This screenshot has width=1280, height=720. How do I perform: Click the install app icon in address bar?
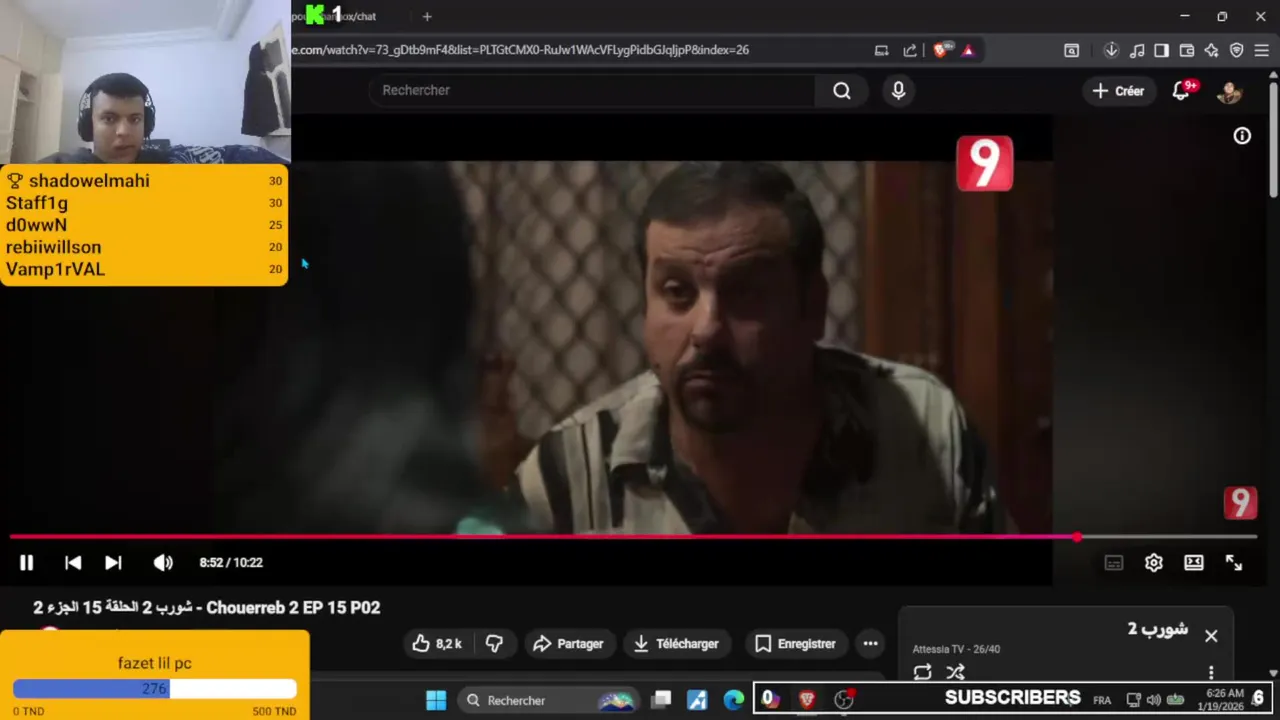click(x=881, y=50)
